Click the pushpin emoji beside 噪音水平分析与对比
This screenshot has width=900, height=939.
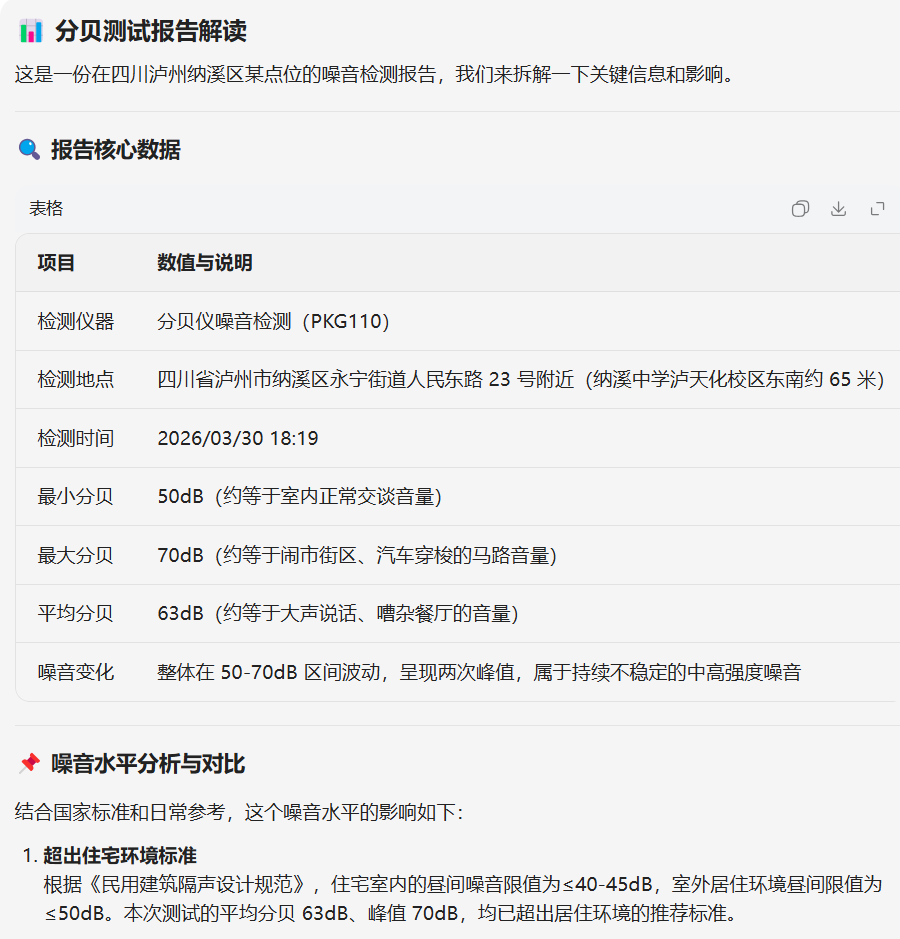[30, 764]
